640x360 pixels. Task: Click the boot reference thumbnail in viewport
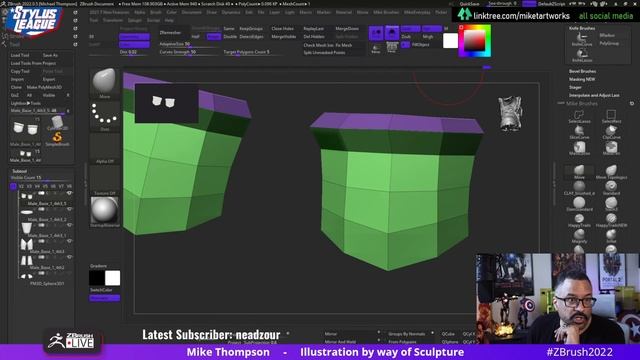click(x=510, y=113)
